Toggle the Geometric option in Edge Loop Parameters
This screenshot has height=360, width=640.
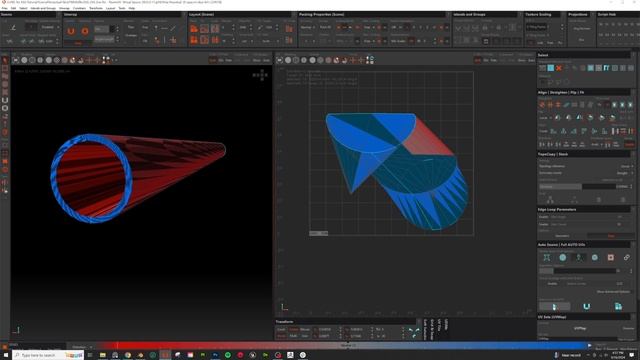[x=562, y=236]
